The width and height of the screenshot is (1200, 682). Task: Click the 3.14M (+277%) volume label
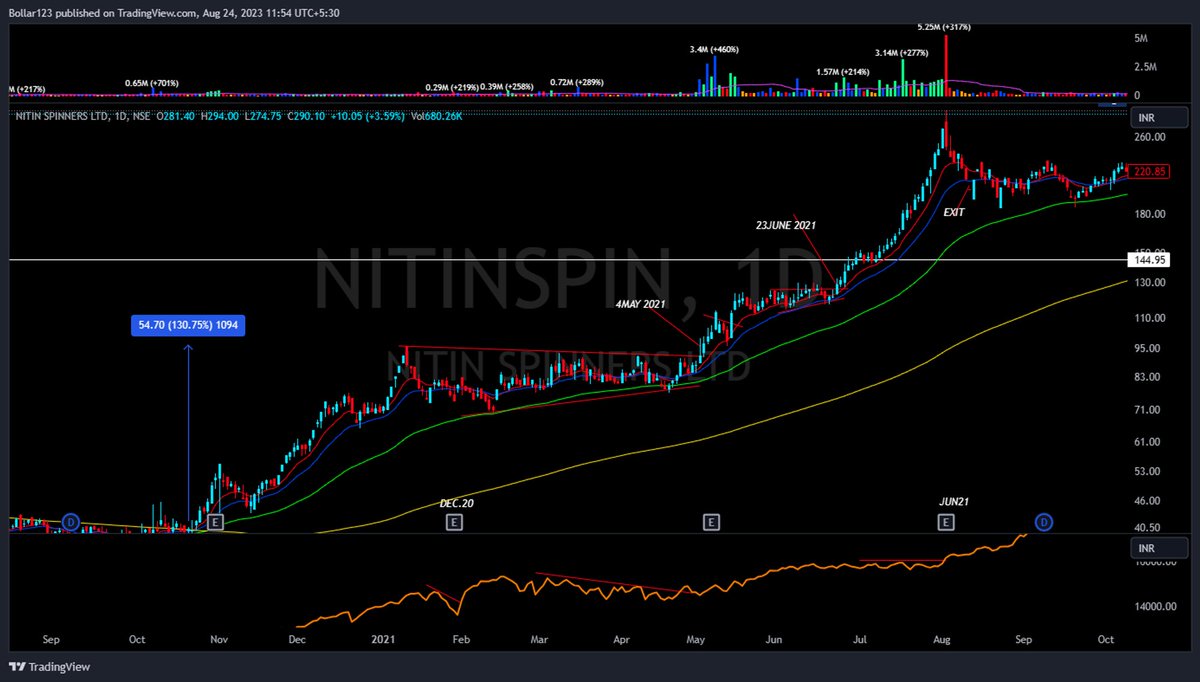pos(901,52)
